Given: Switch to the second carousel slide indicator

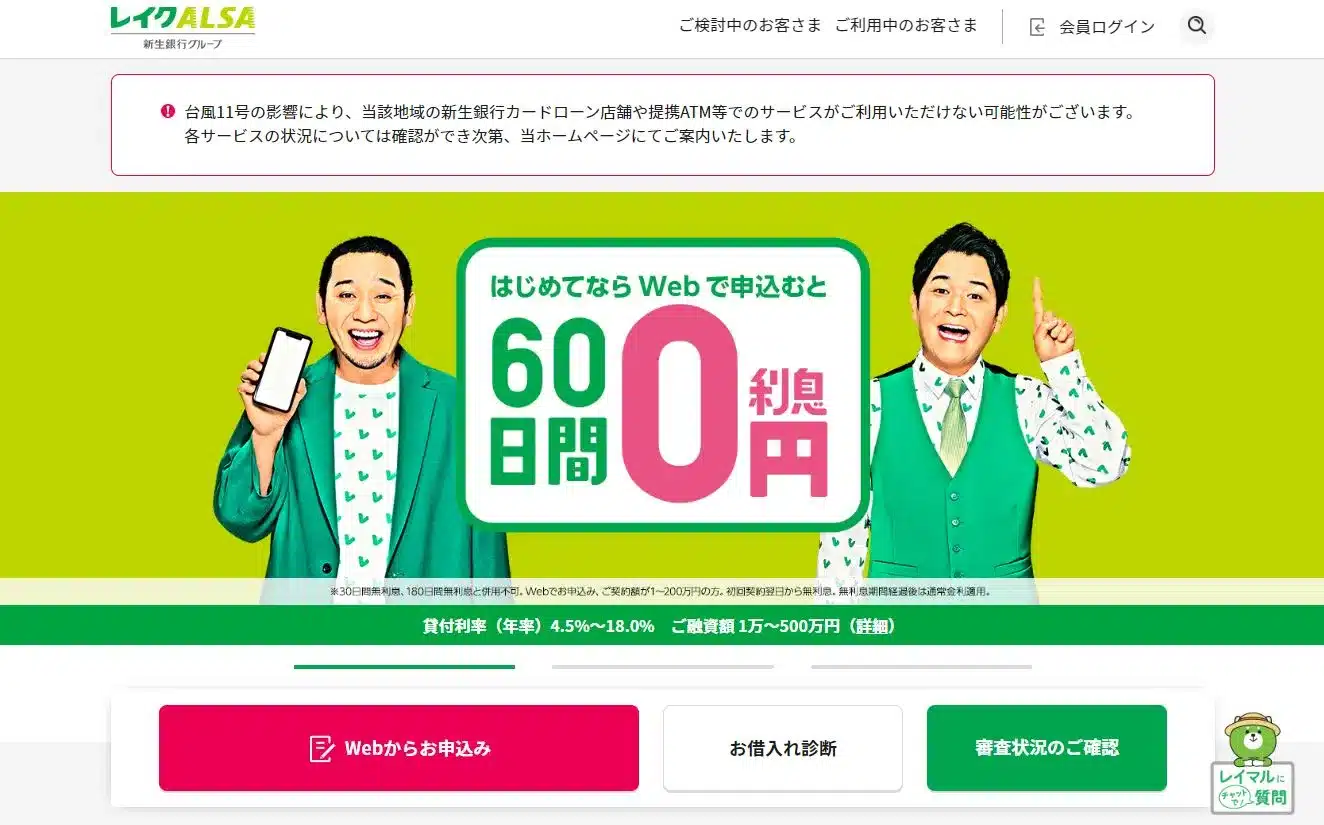Looking at the screenshot, I should pyautogui.click(x=662, y=666).
